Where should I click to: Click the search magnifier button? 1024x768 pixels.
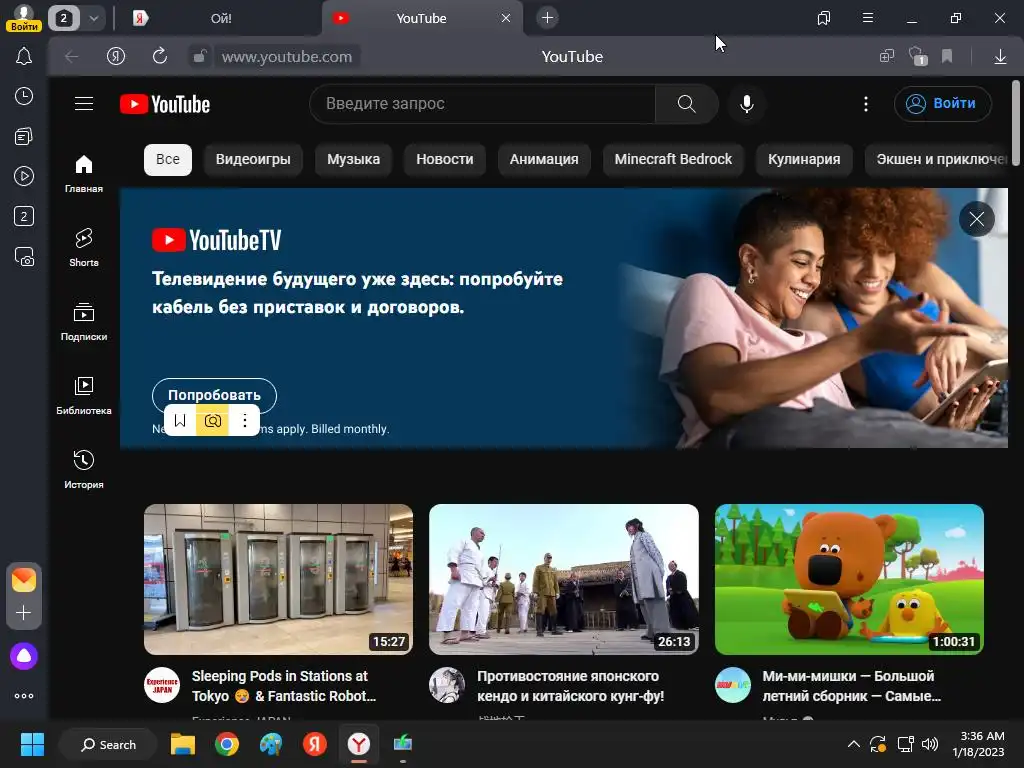pyautogui.click(x=686, y=104)
